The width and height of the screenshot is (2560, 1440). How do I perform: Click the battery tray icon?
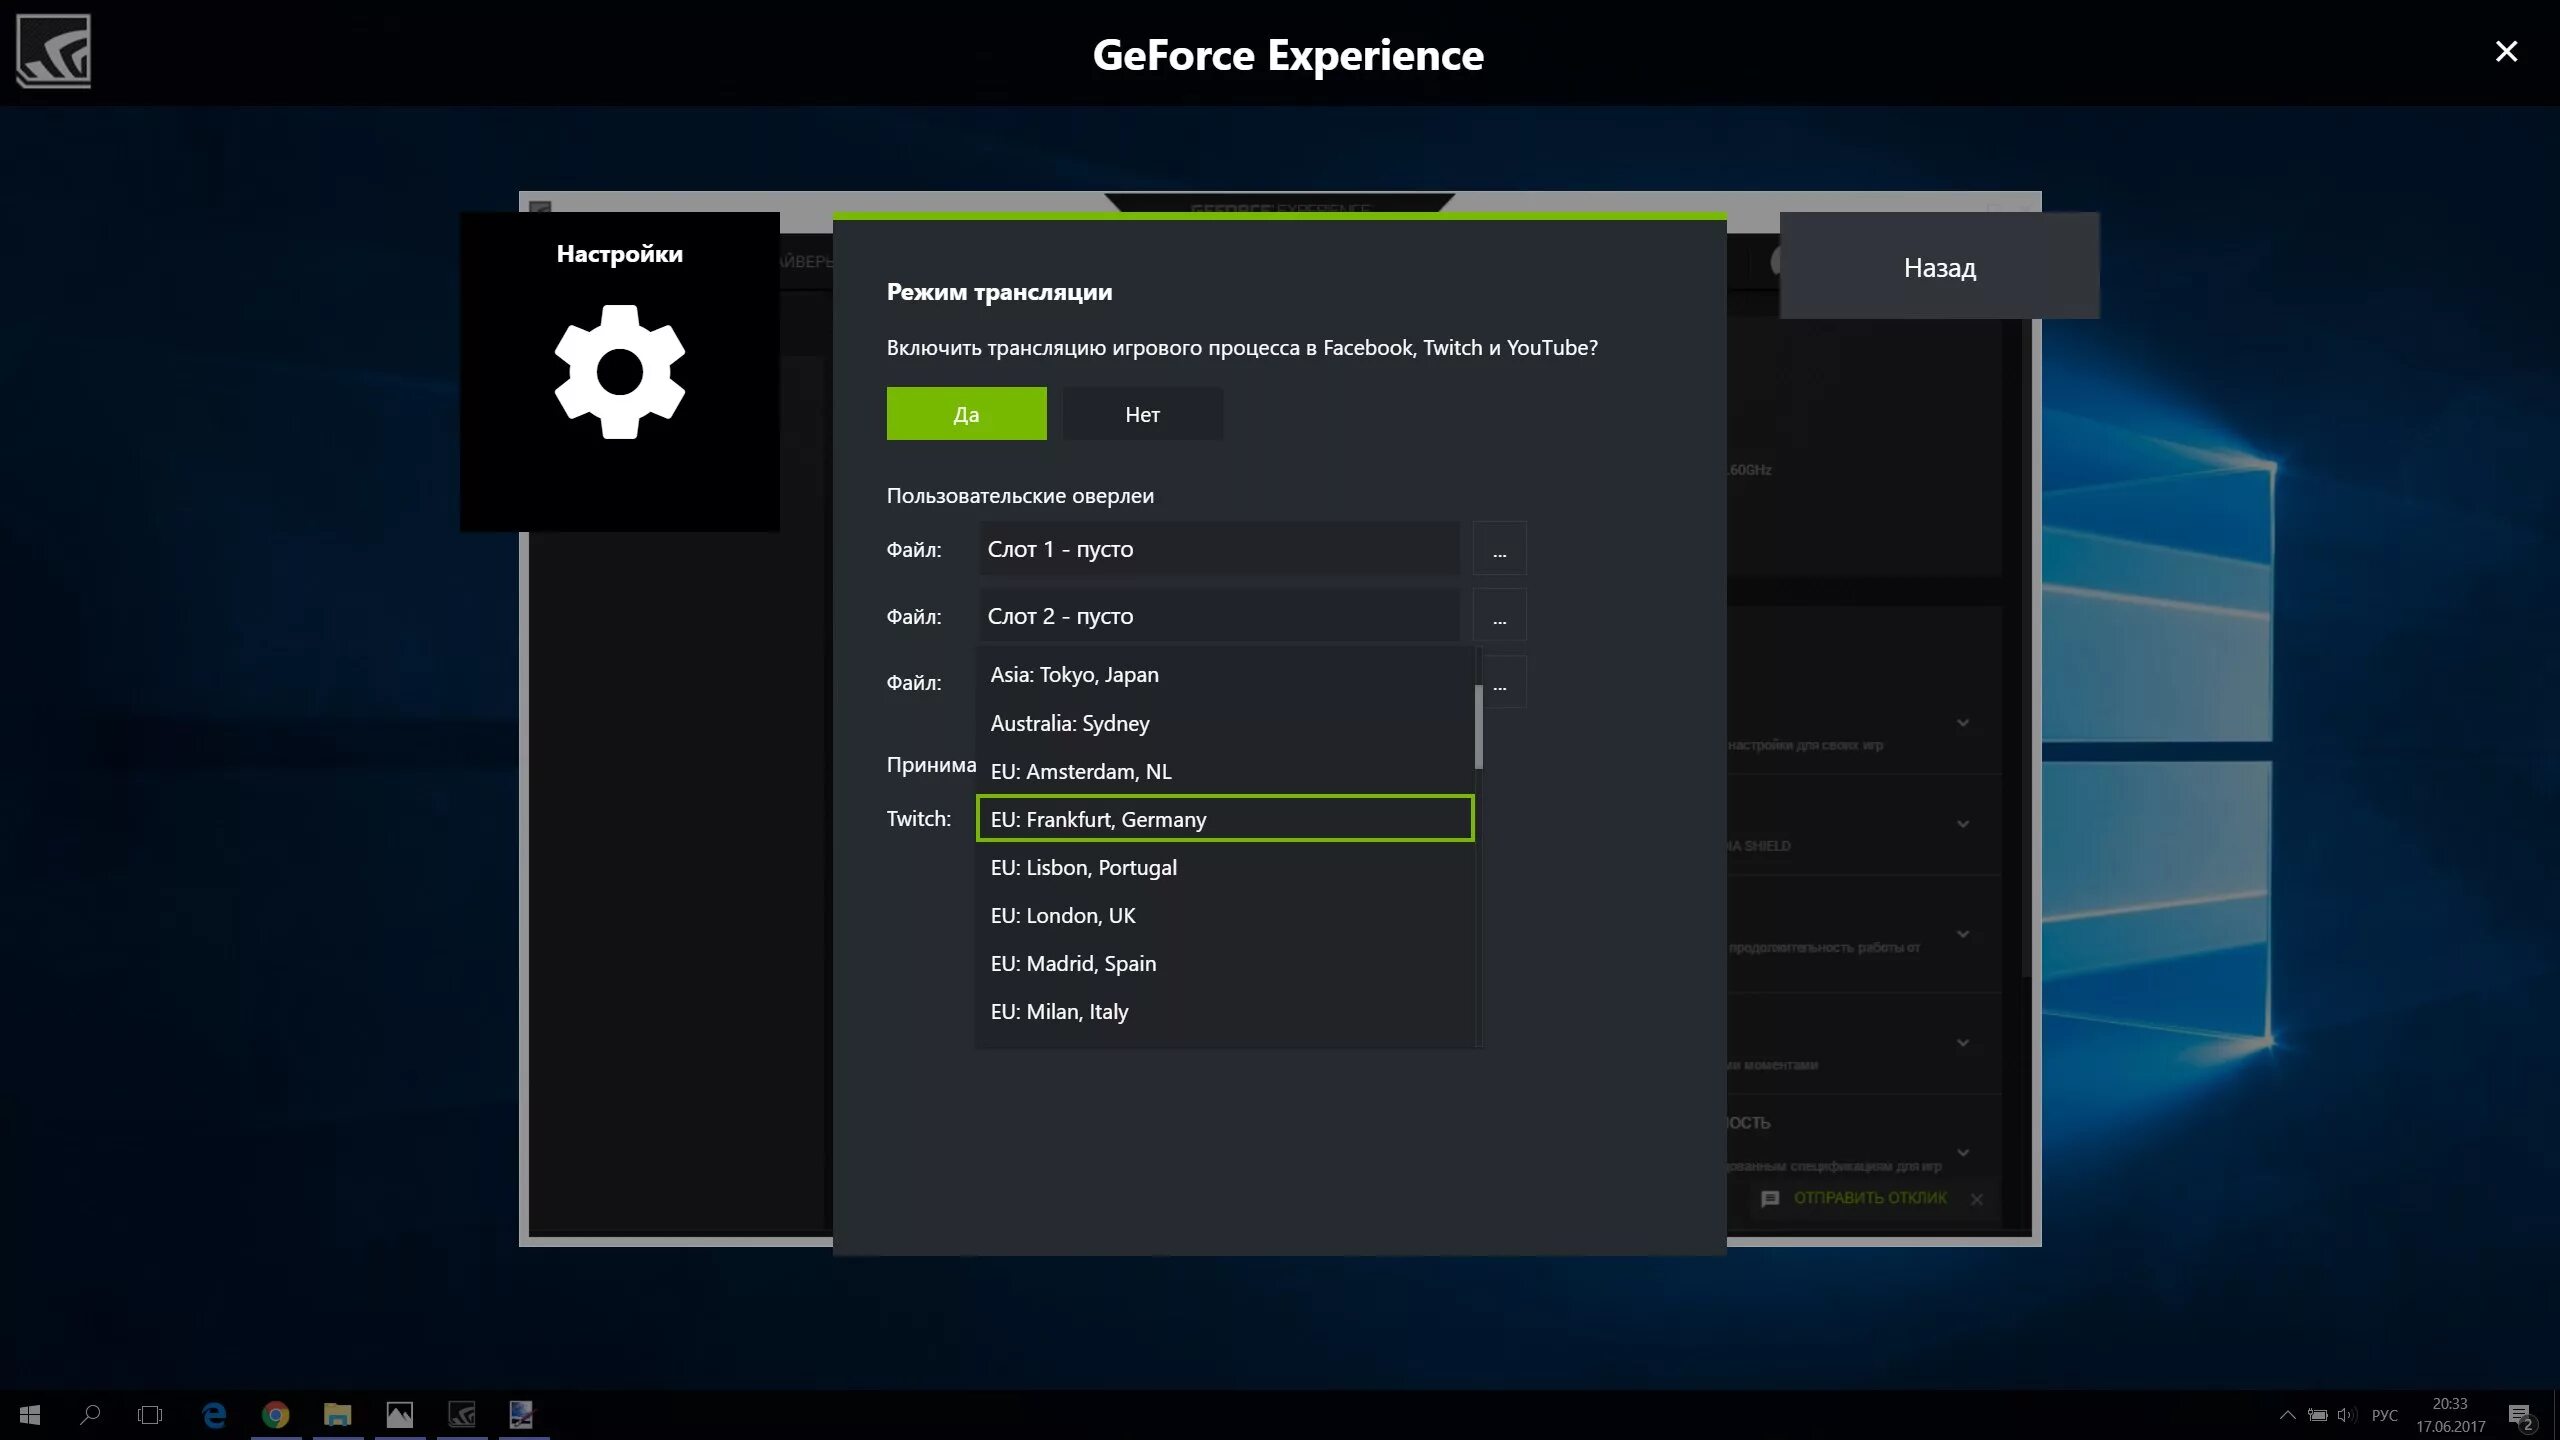tap(2317, 1414)
